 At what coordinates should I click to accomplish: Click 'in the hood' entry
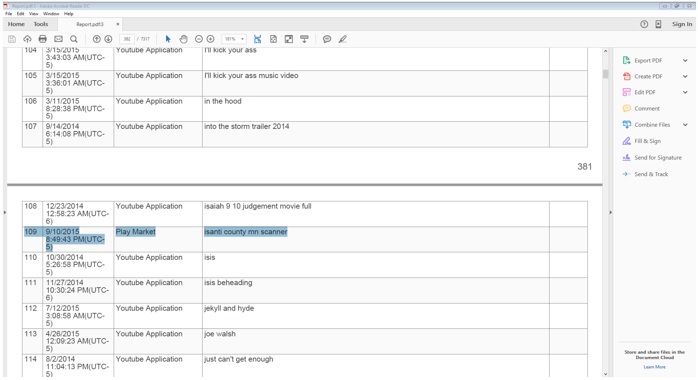tap(223, 101)
